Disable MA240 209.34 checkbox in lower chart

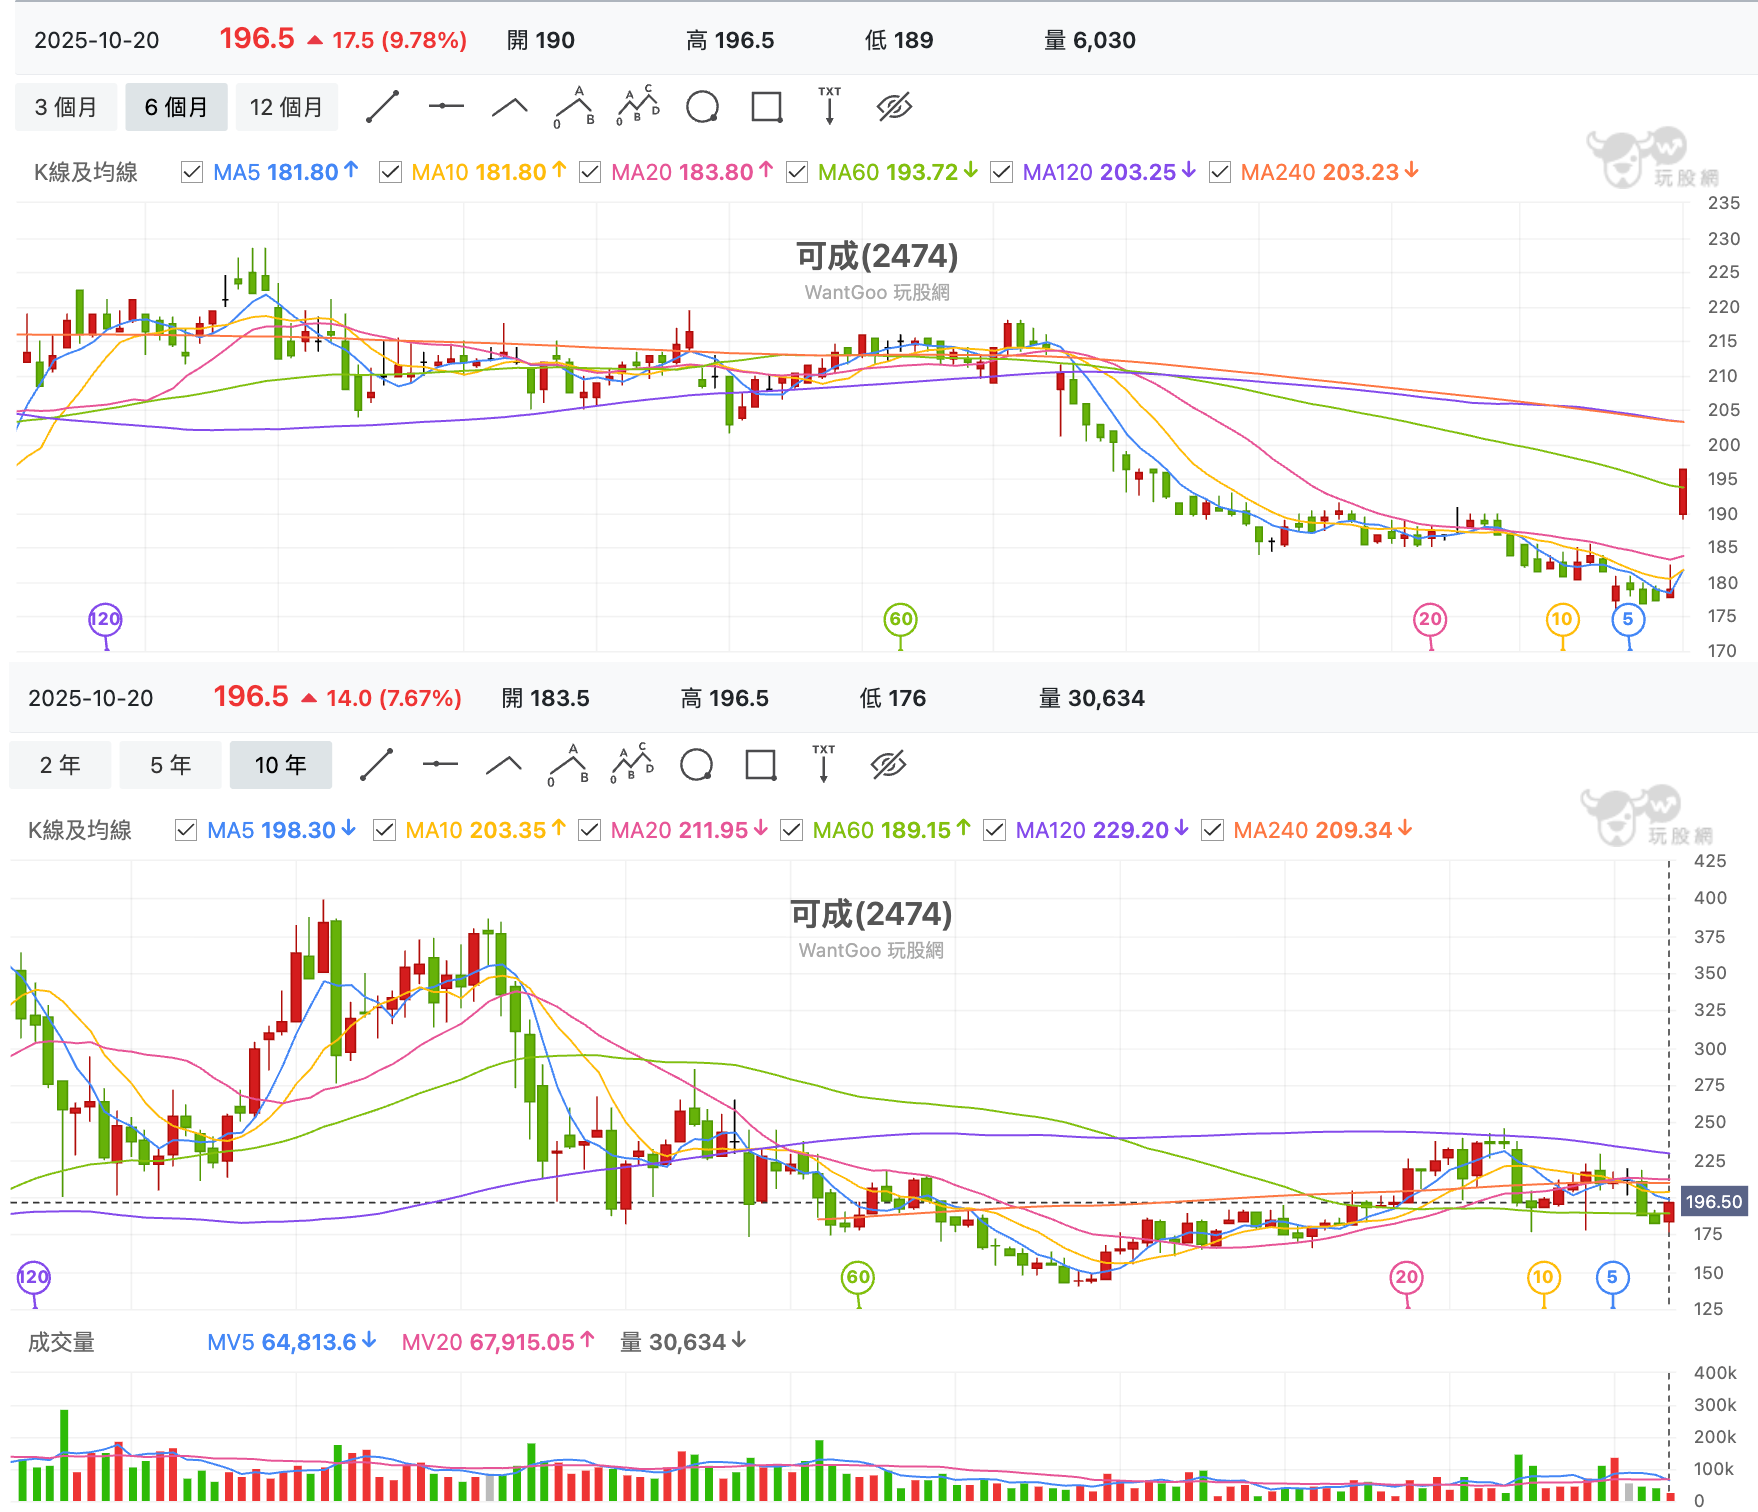point(1212,830)
